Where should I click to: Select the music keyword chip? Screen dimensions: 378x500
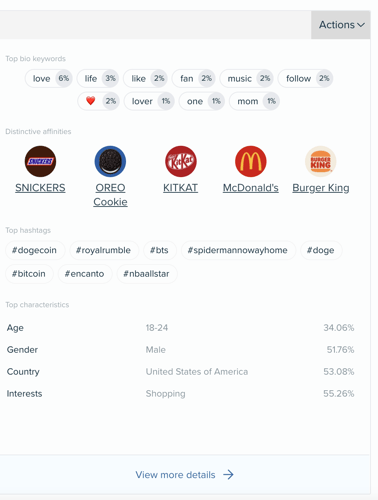tap(246, 79)
